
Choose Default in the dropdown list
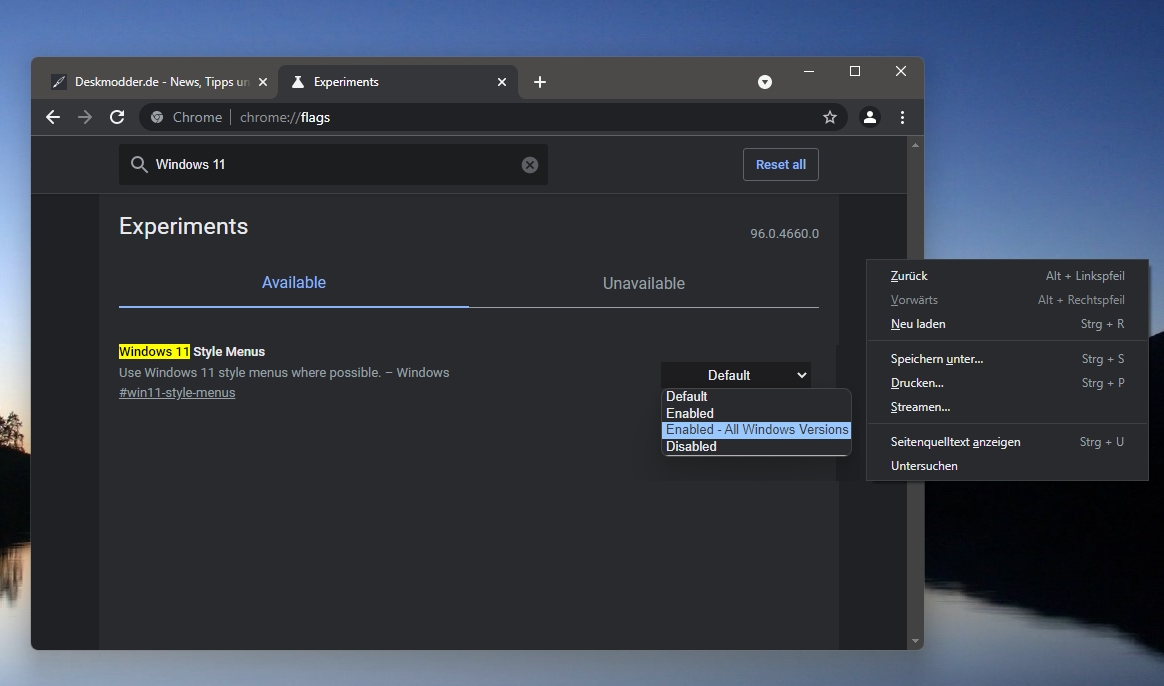click(756, 396)
